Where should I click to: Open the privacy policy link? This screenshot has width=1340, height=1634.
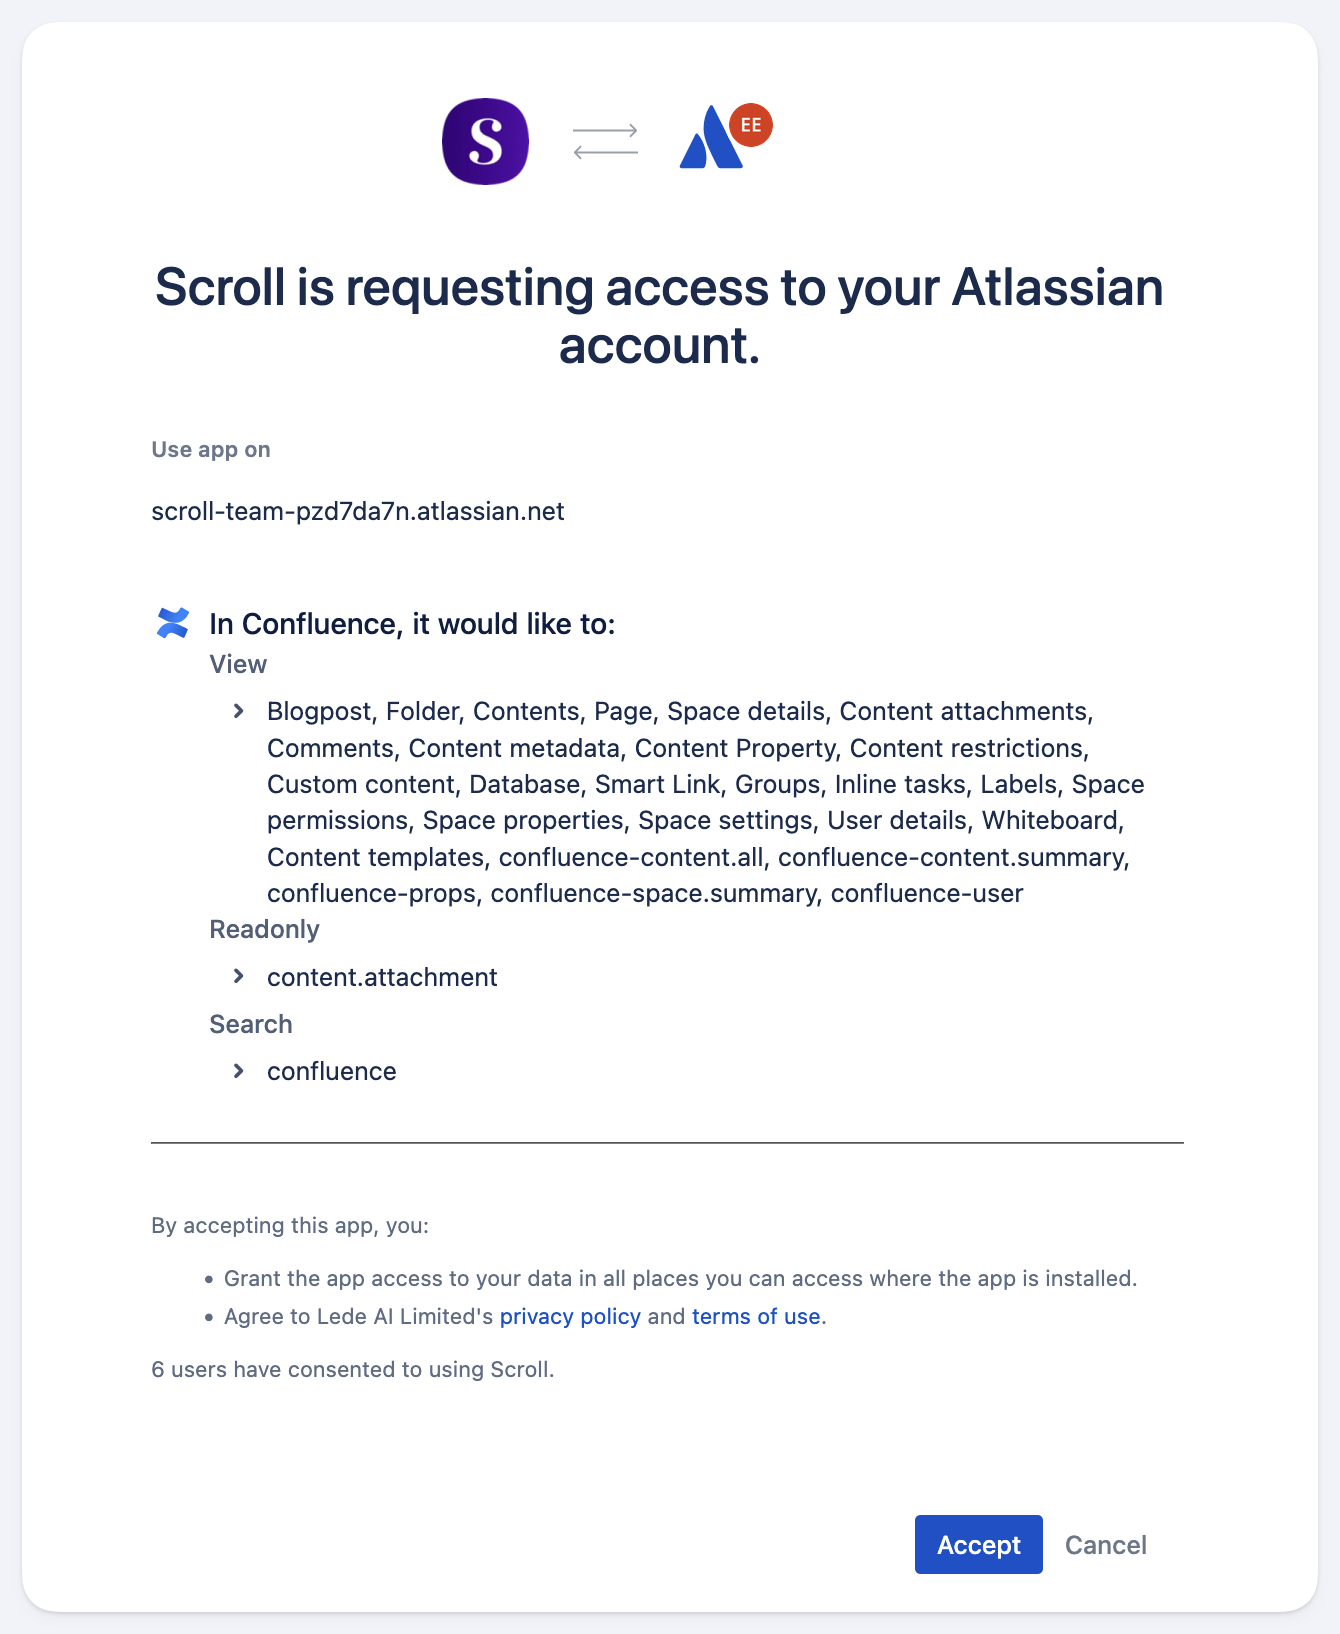pyautogui.click(x=570, y=1316)
